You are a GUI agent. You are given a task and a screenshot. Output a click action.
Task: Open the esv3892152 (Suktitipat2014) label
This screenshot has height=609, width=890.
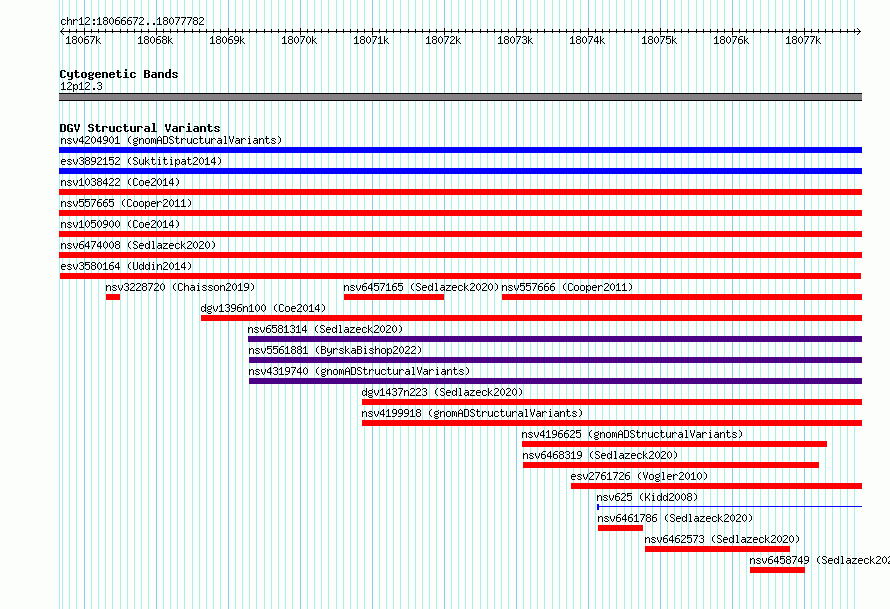(x=141, y=161)
